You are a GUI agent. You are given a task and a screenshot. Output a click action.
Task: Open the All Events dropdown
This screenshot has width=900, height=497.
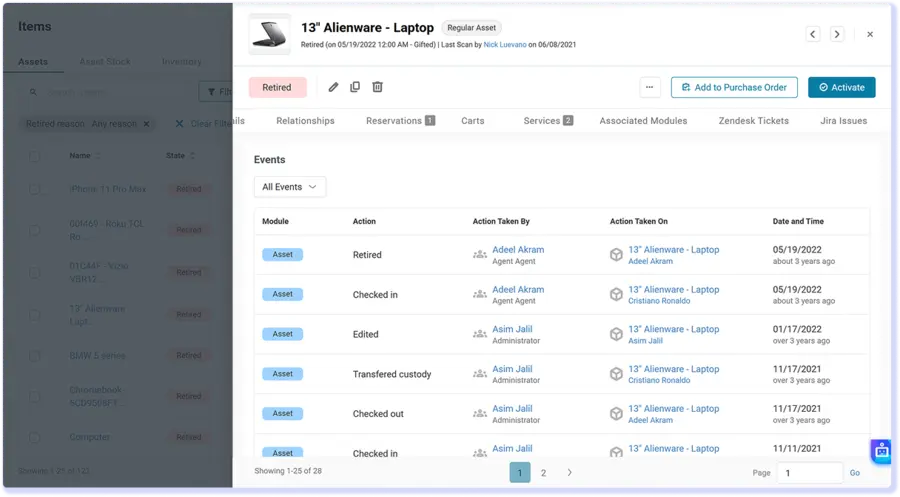click(x=290, y=187)
